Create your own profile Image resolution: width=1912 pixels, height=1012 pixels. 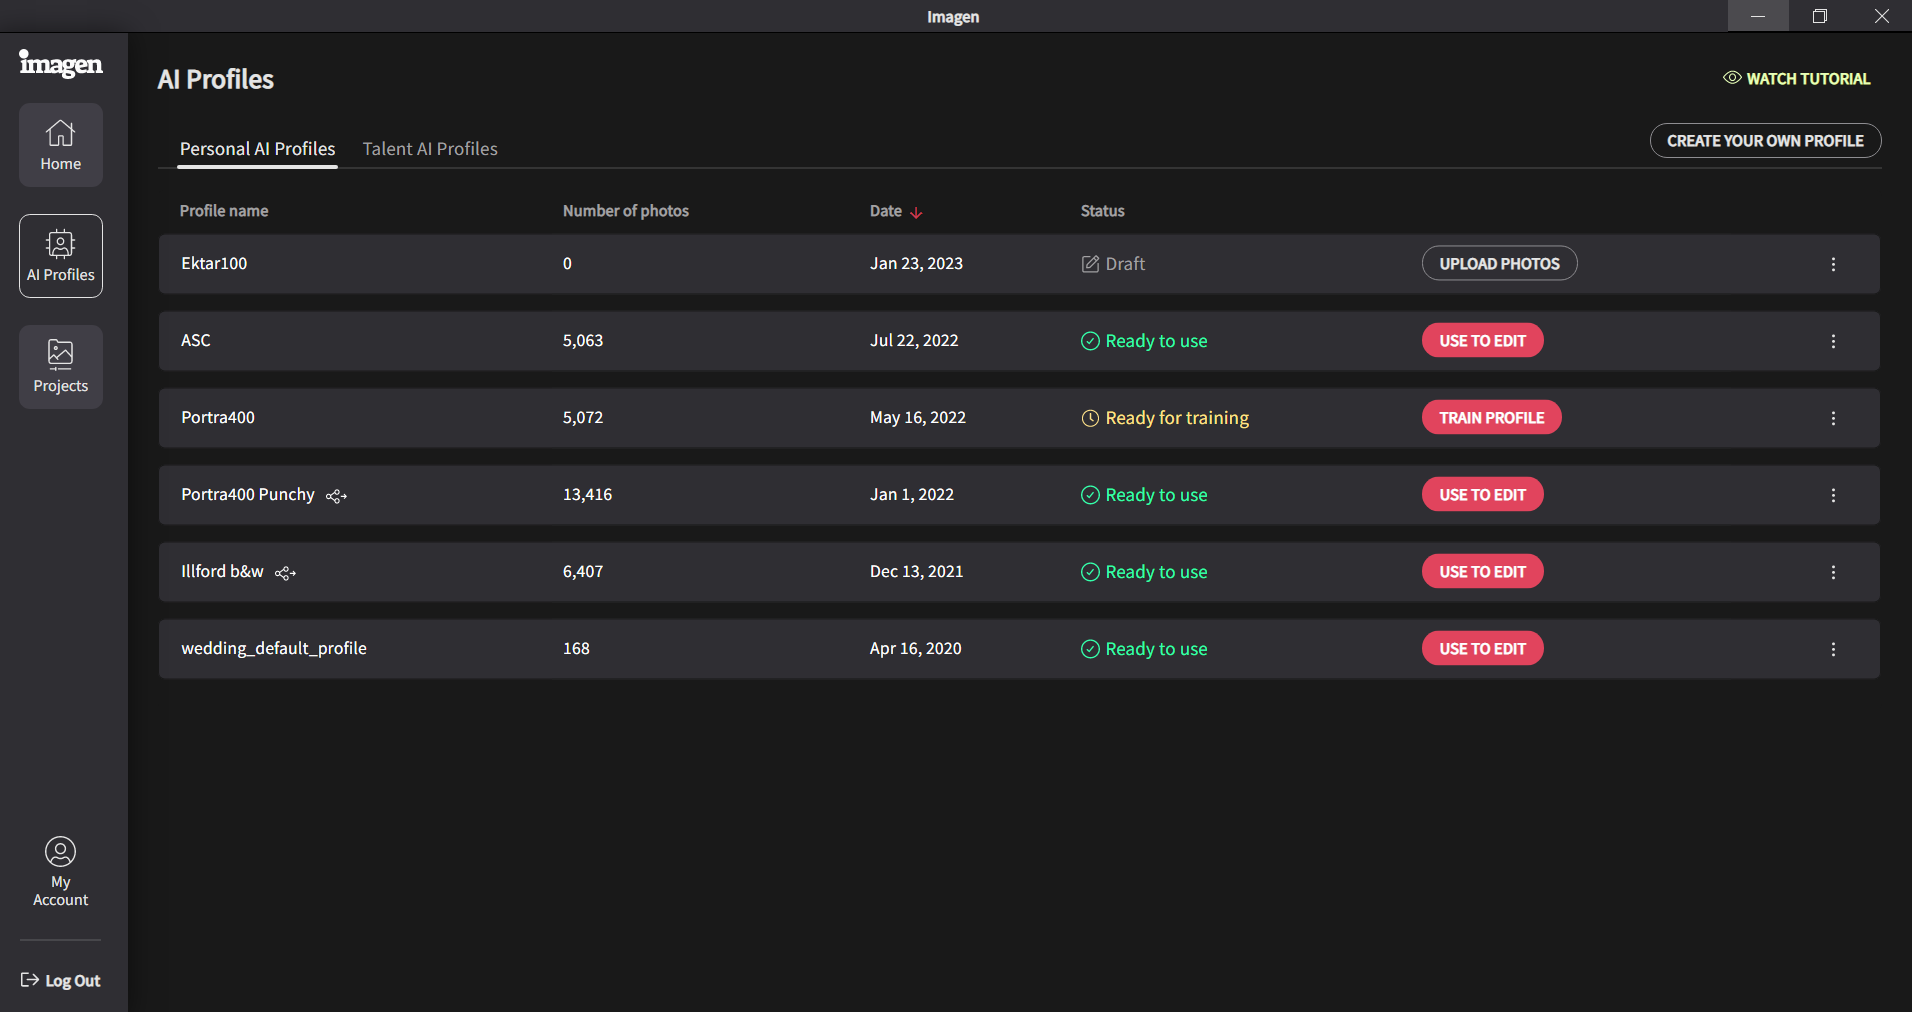coord(1765,141)
